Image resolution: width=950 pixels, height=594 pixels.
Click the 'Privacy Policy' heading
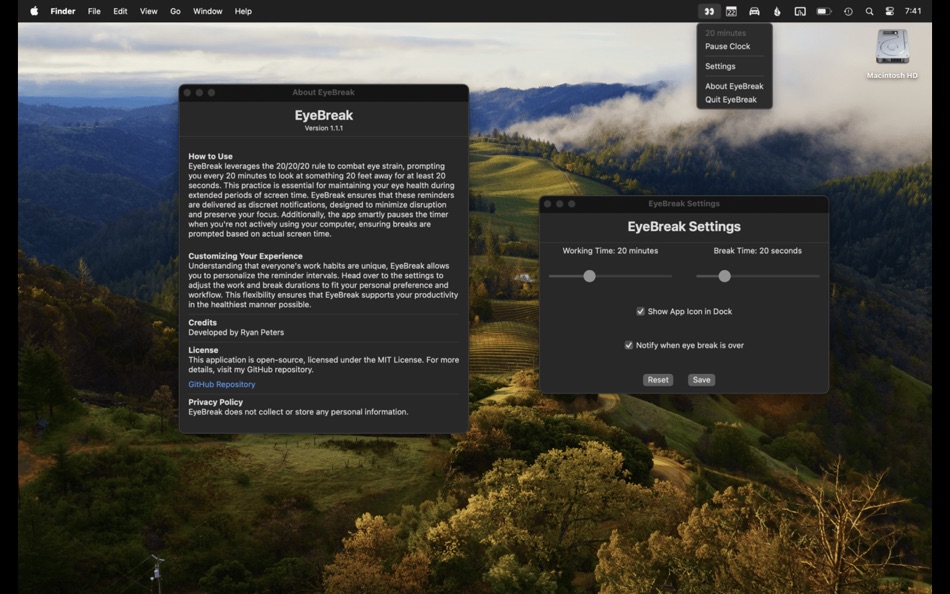tap(215, 402)
